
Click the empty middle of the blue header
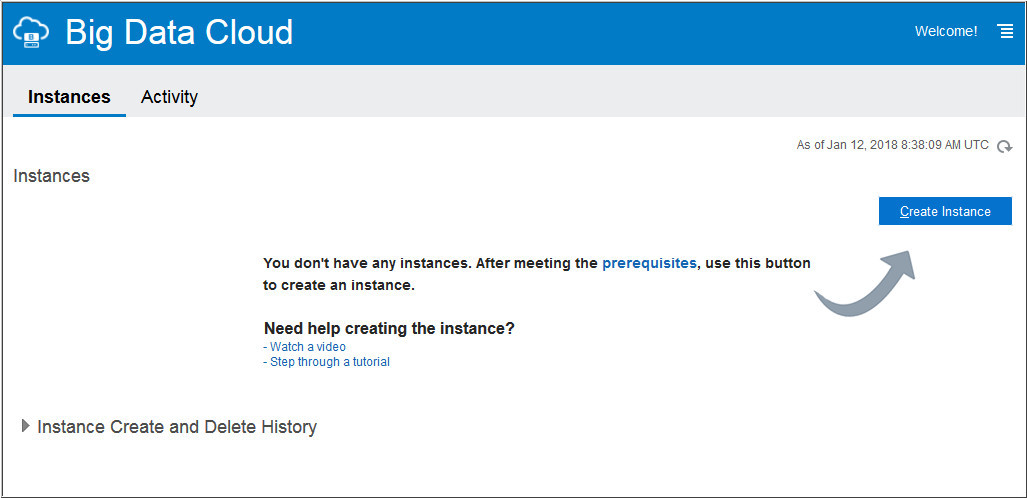(600, 33)
